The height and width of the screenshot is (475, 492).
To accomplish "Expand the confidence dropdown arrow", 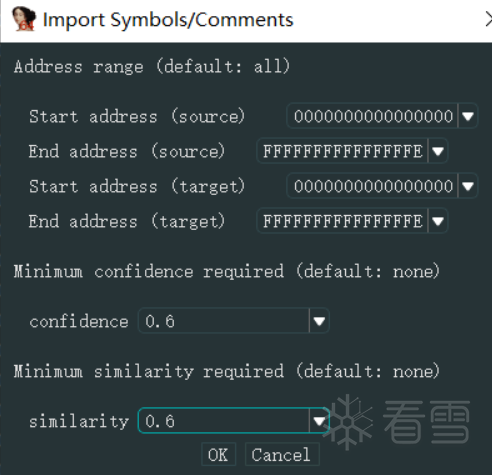I will tap(319, 321).
